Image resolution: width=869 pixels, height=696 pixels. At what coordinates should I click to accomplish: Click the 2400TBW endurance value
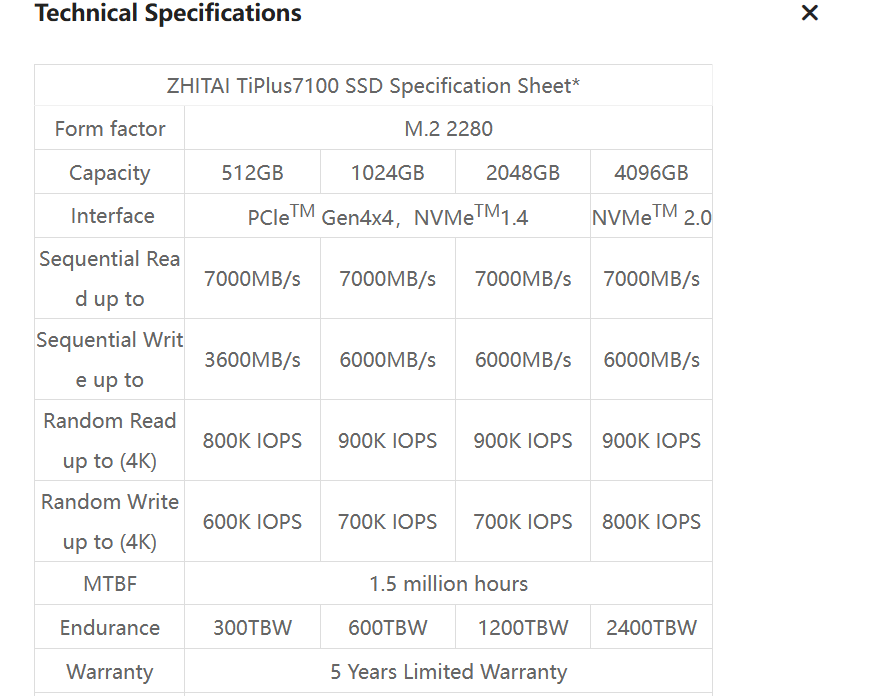click(651, 628)
